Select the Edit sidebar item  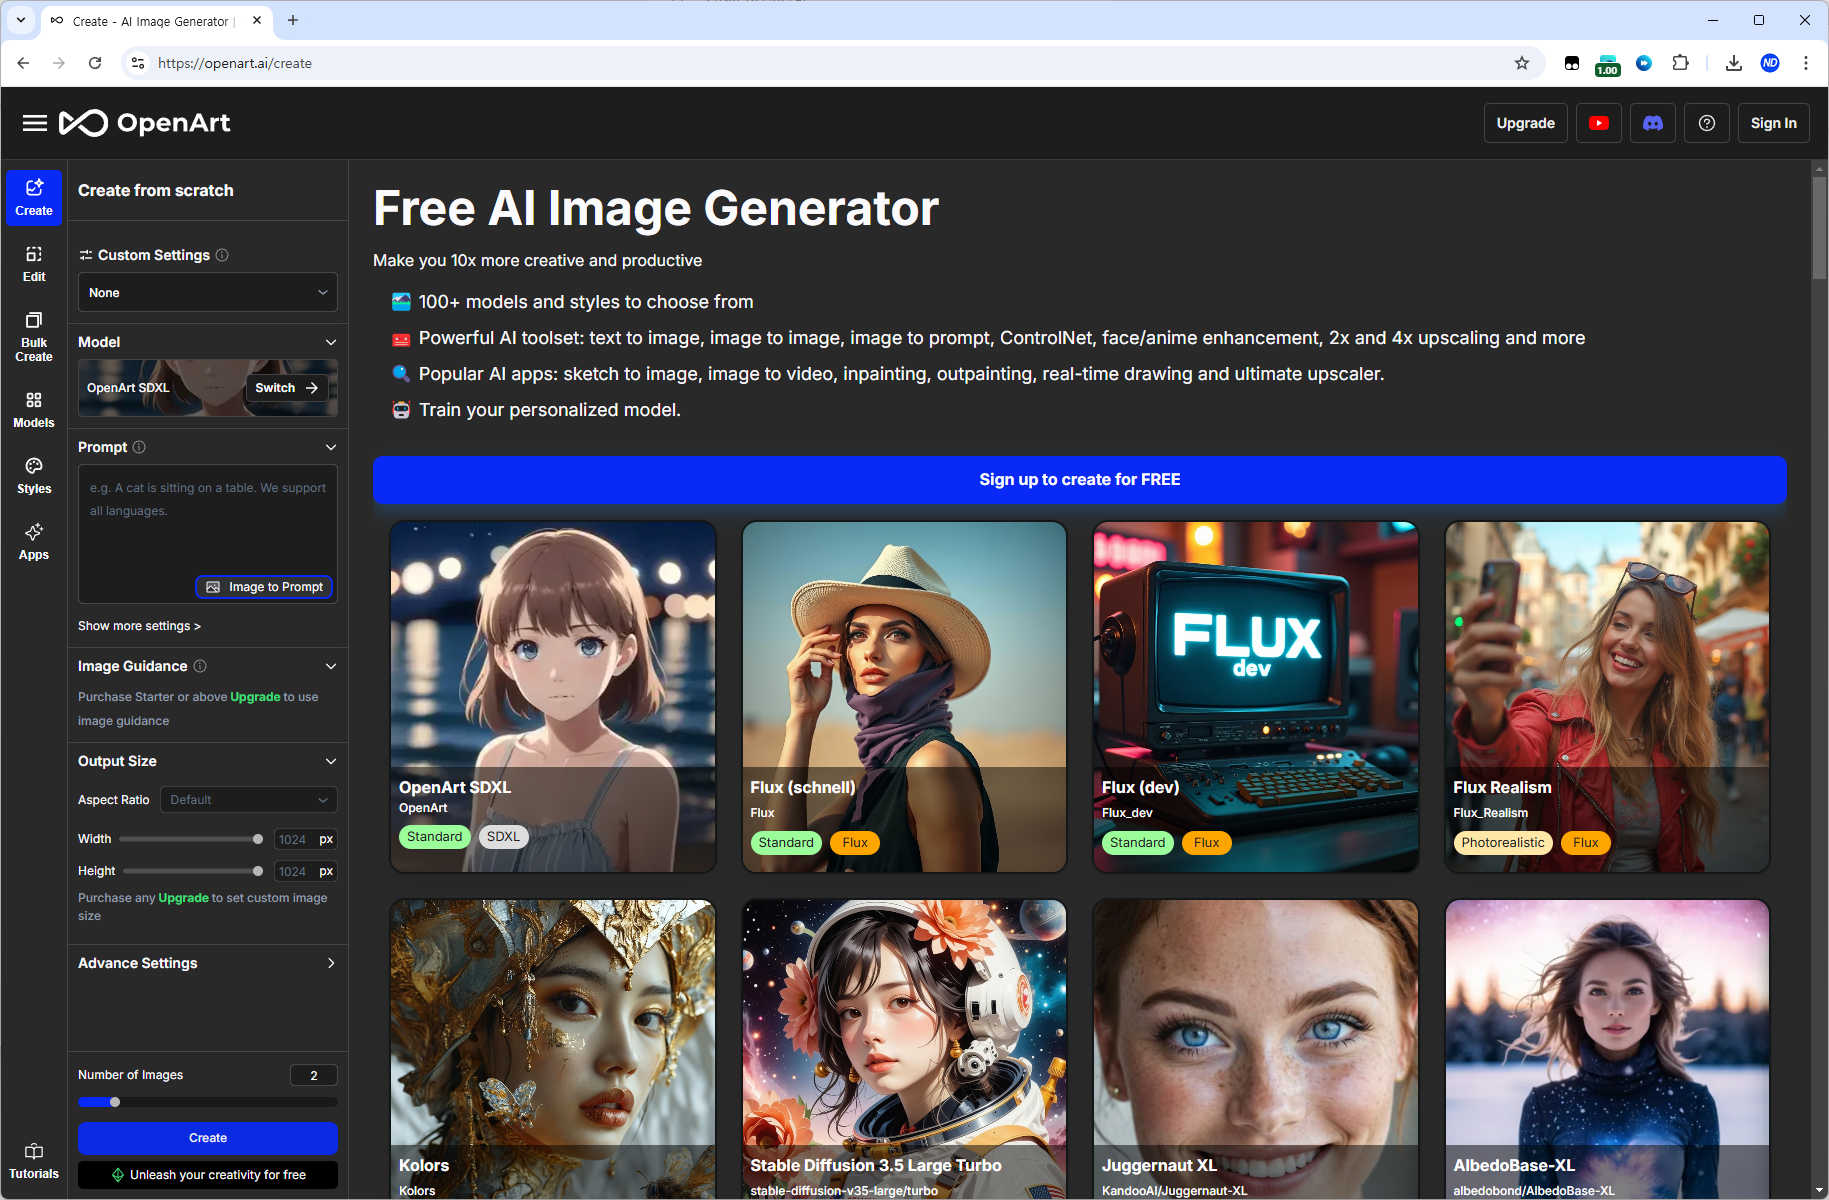(34, 264)
